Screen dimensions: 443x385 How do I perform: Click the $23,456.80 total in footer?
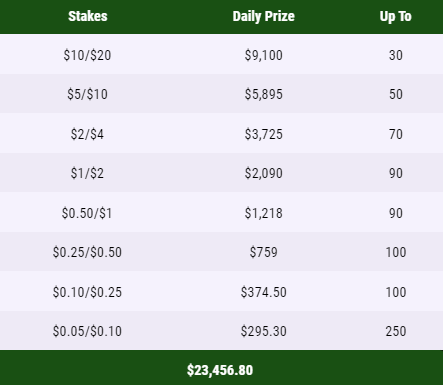click(220, 370)
